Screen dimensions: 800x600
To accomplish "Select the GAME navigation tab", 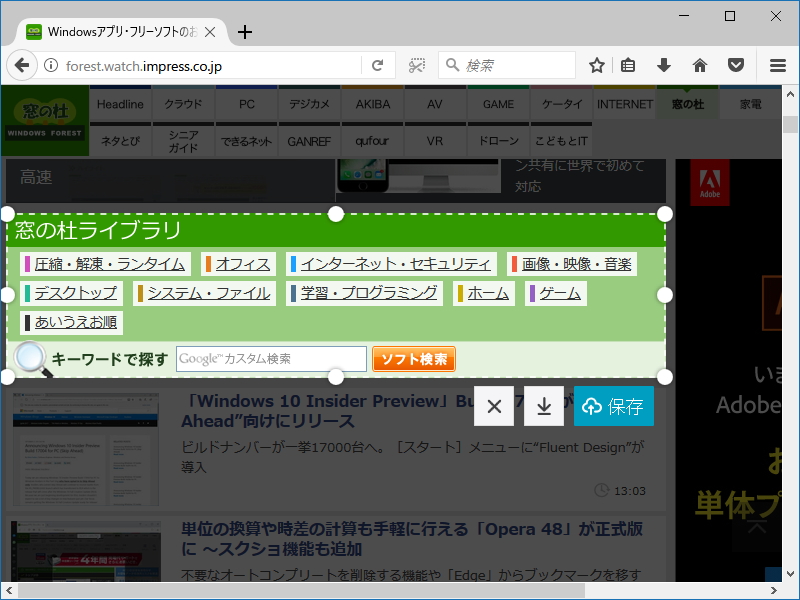I will [497, 102].
